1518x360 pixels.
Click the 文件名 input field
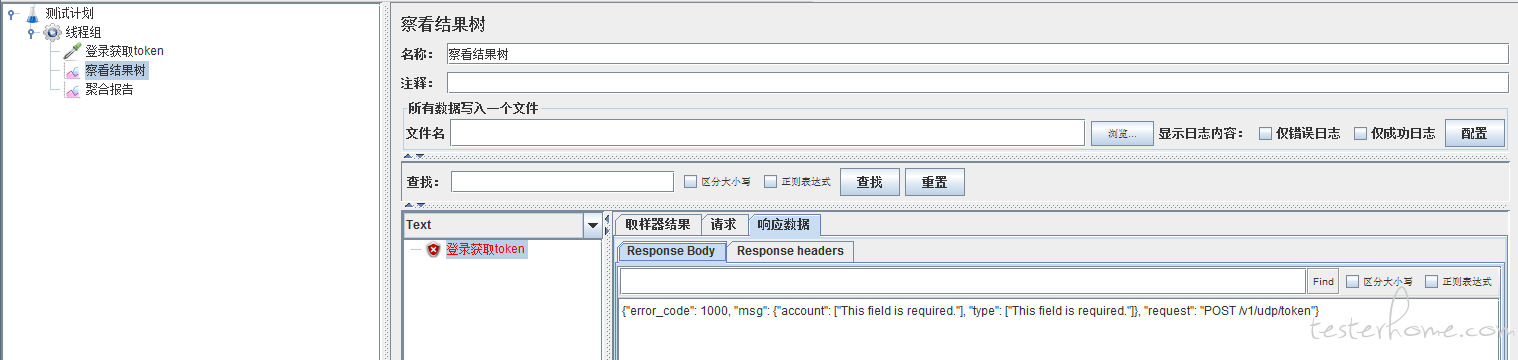767,133
